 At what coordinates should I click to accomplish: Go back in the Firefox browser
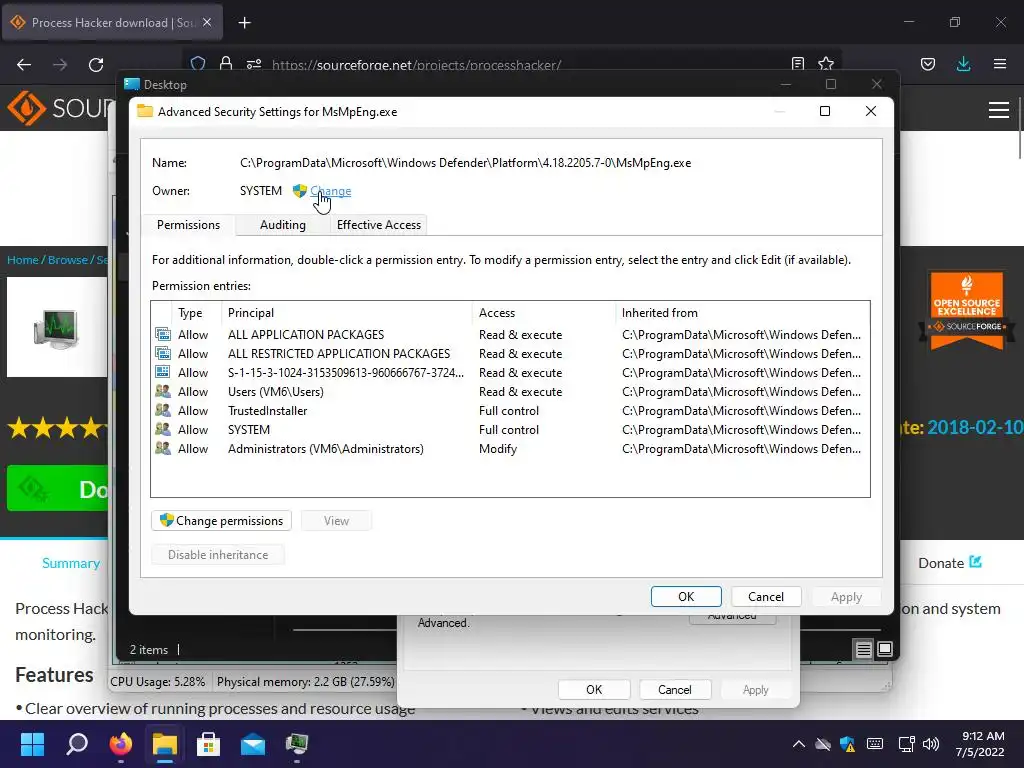click(24, 64)
